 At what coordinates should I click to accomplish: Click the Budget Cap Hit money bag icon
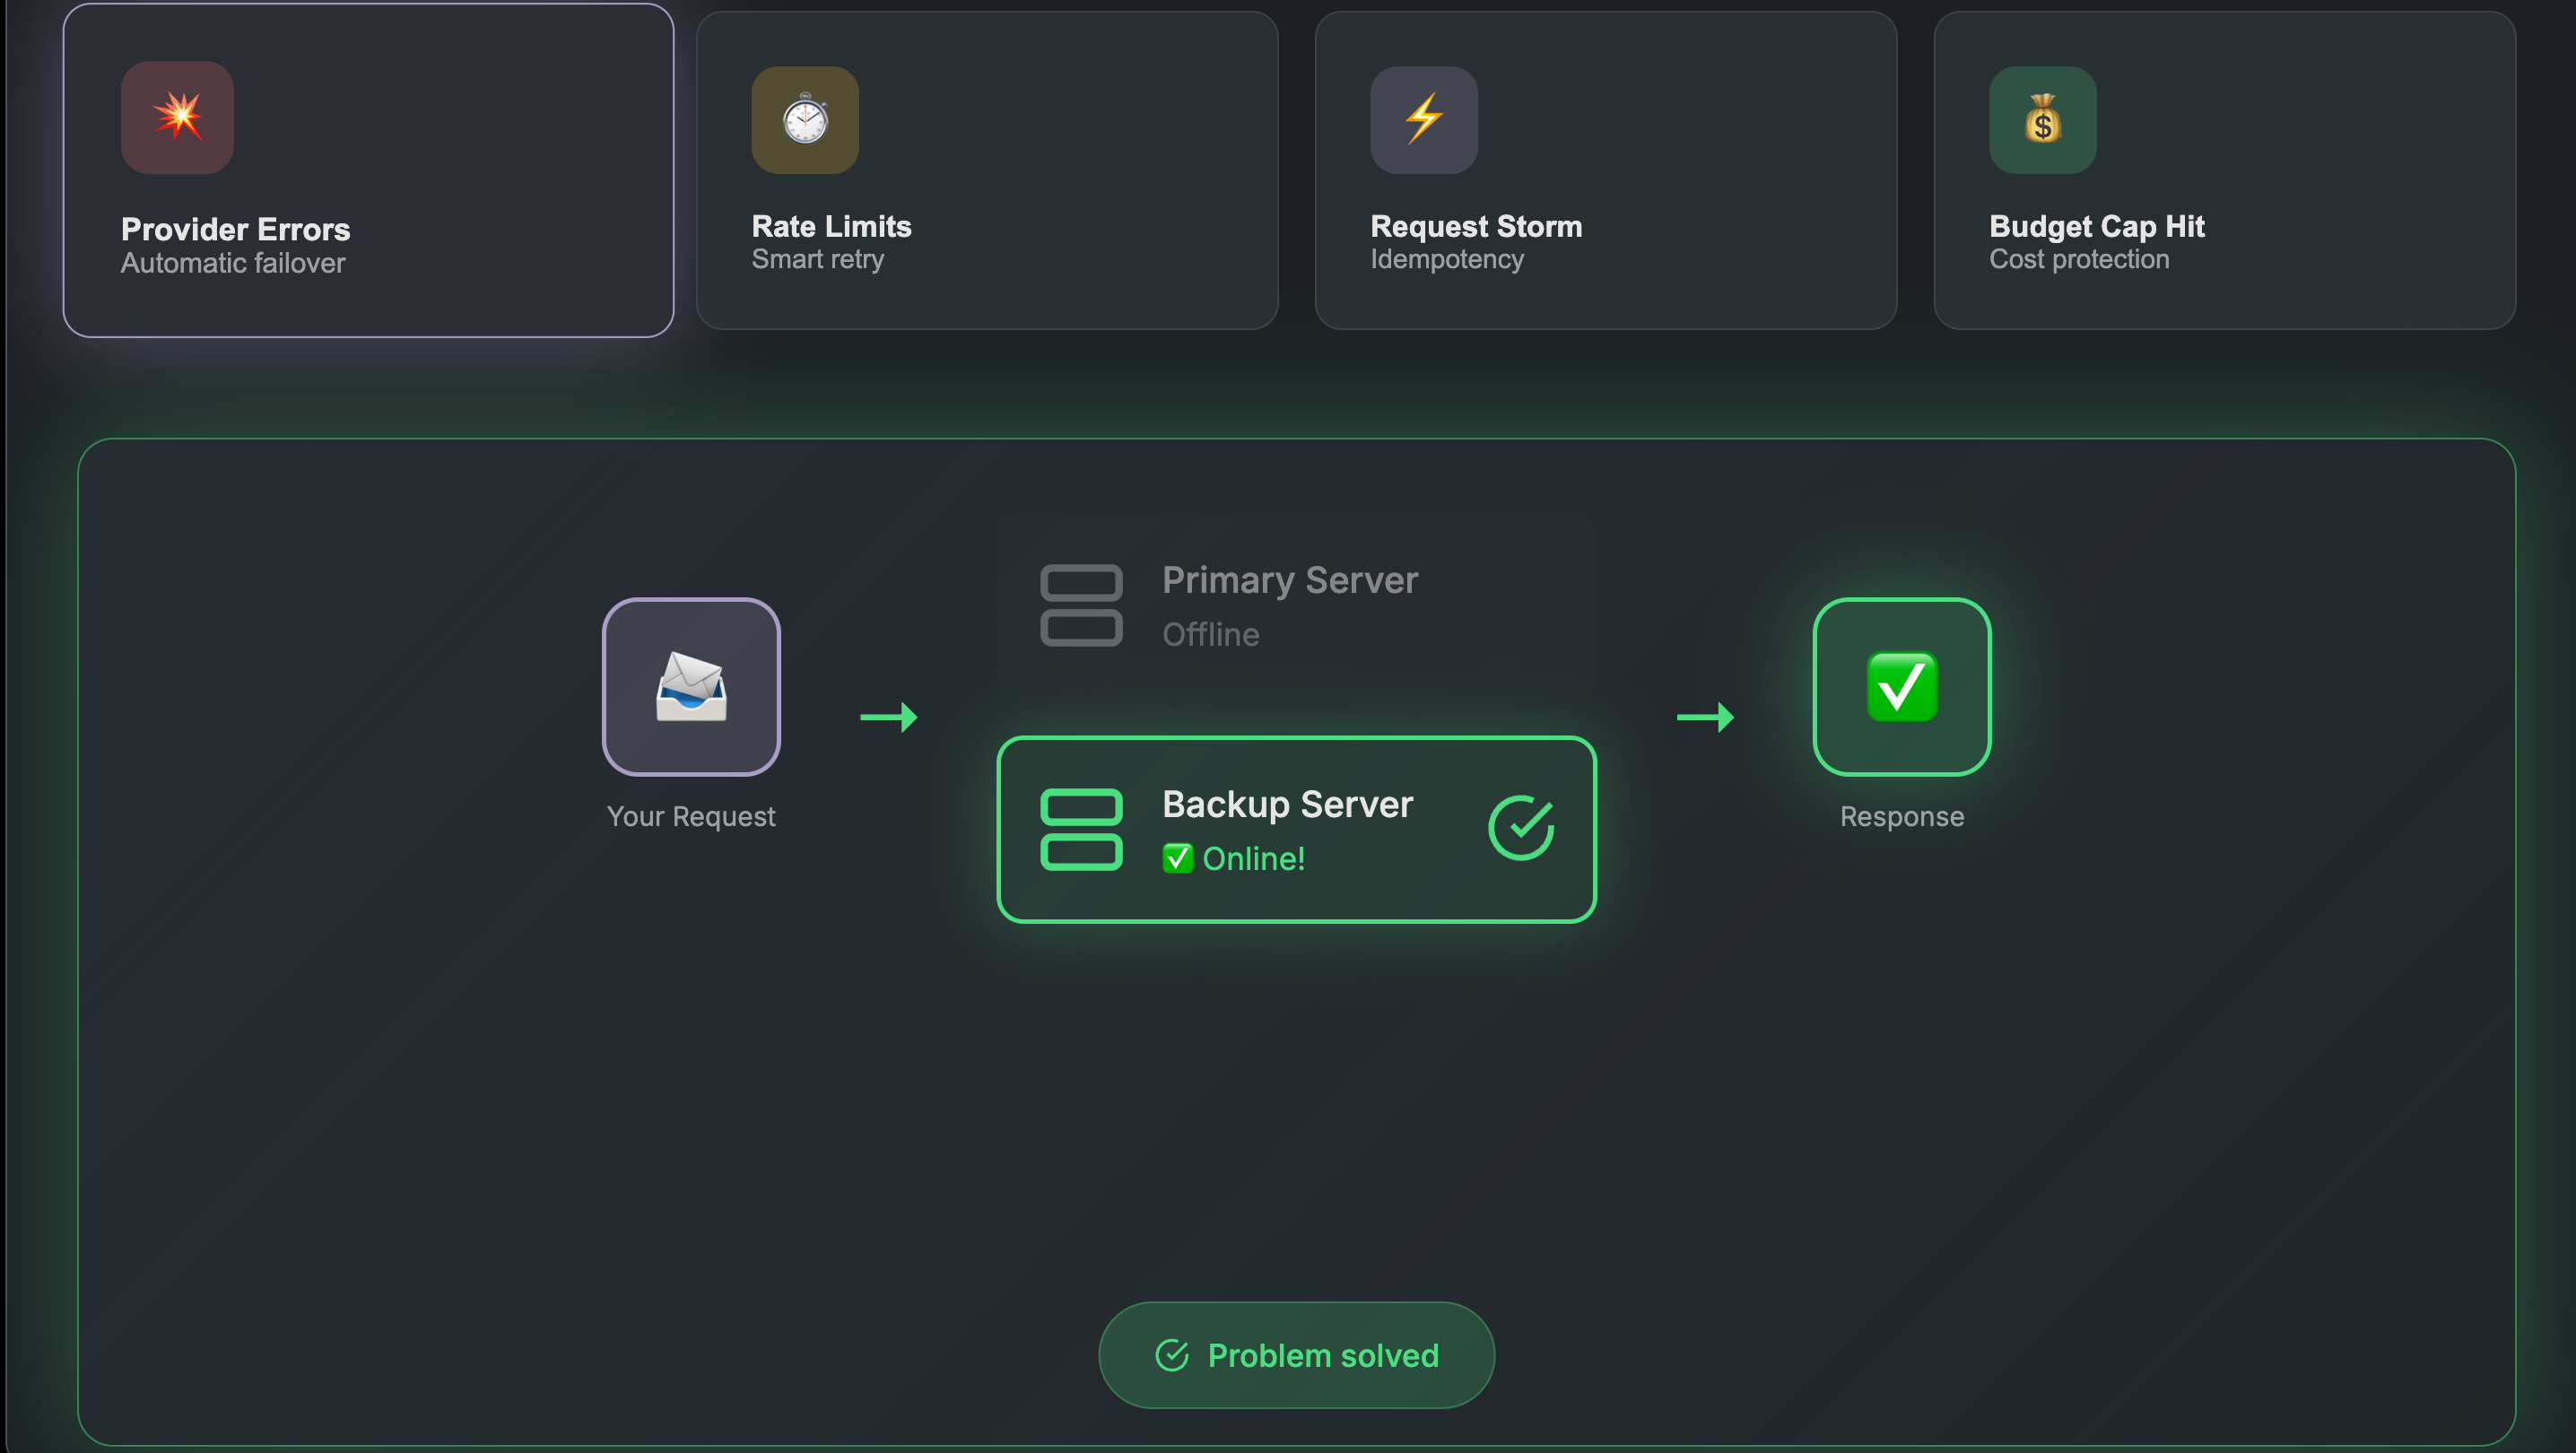pos(2042,120)
